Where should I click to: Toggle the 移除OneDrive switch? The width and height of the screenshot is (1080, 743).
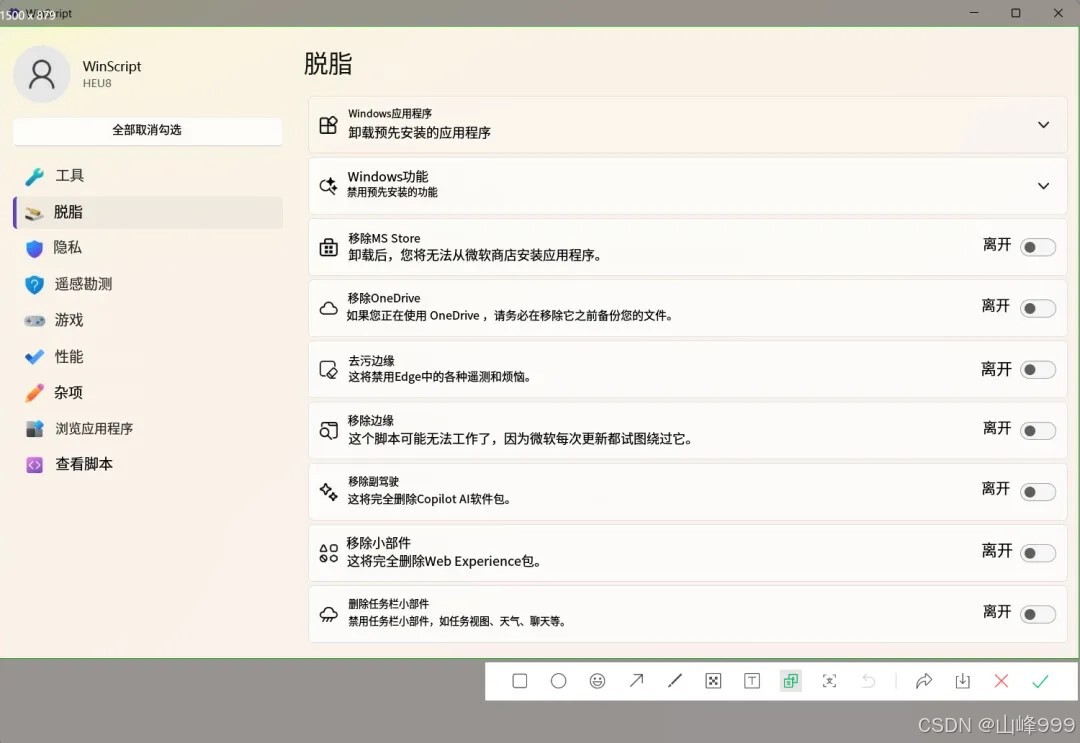point(1038,308)
